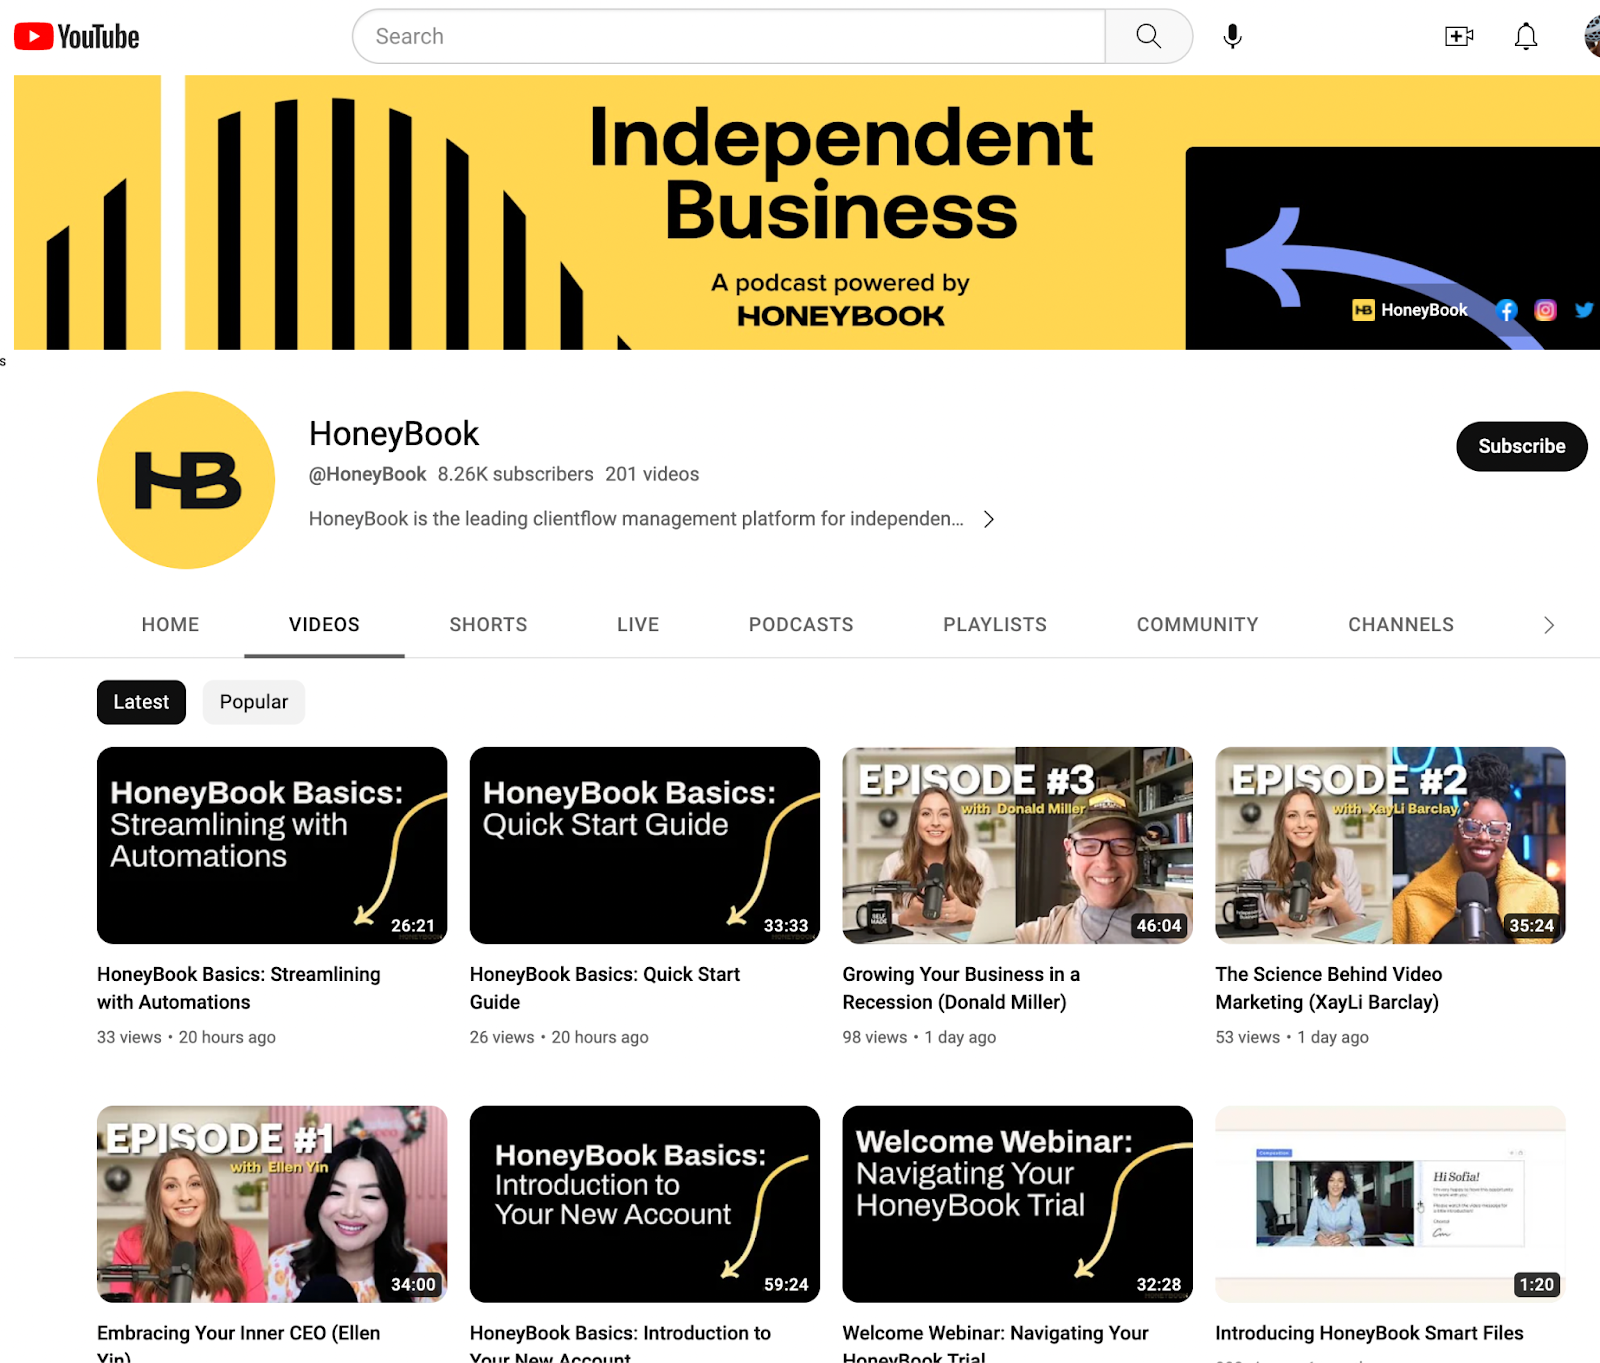Click the '8.26K subscribers' count
Viewport: 1600px width, 1363px height.
click(x=515, y=474)
